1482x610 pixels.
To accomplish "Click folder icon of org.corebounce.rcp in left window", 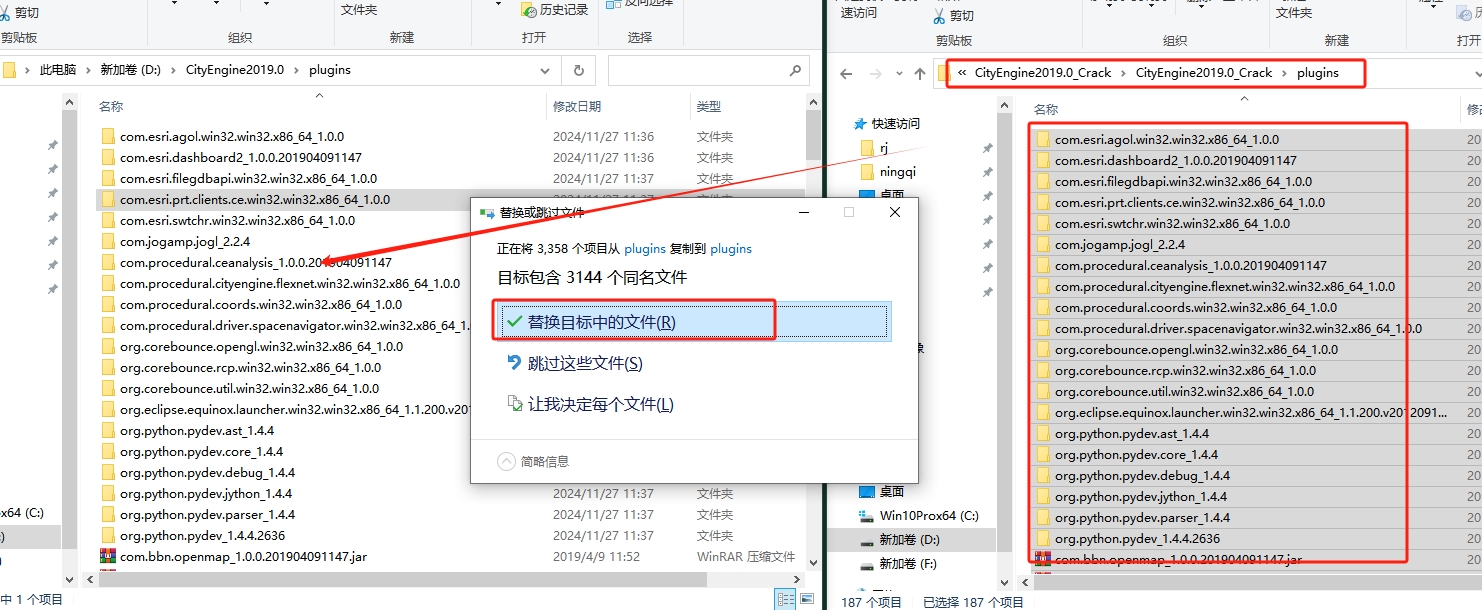I will [108, 367].
